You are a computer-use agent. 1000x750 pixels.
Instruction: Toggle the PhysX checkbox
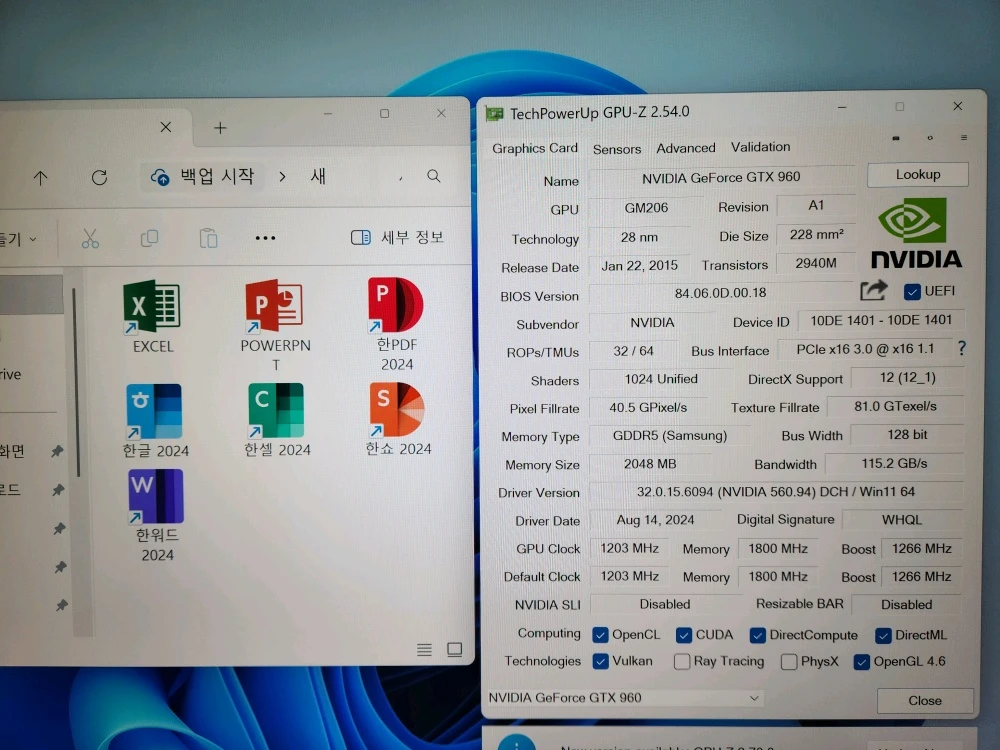[789, 661]
